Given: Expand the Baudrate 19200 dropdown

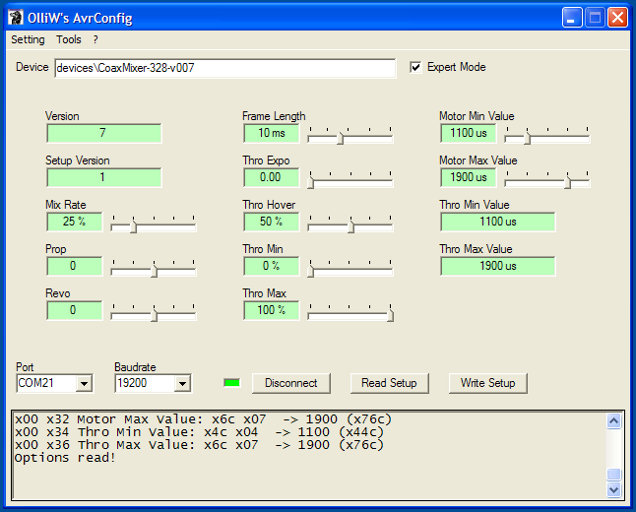Looking at the screenshot, I should tap(182, 383).
